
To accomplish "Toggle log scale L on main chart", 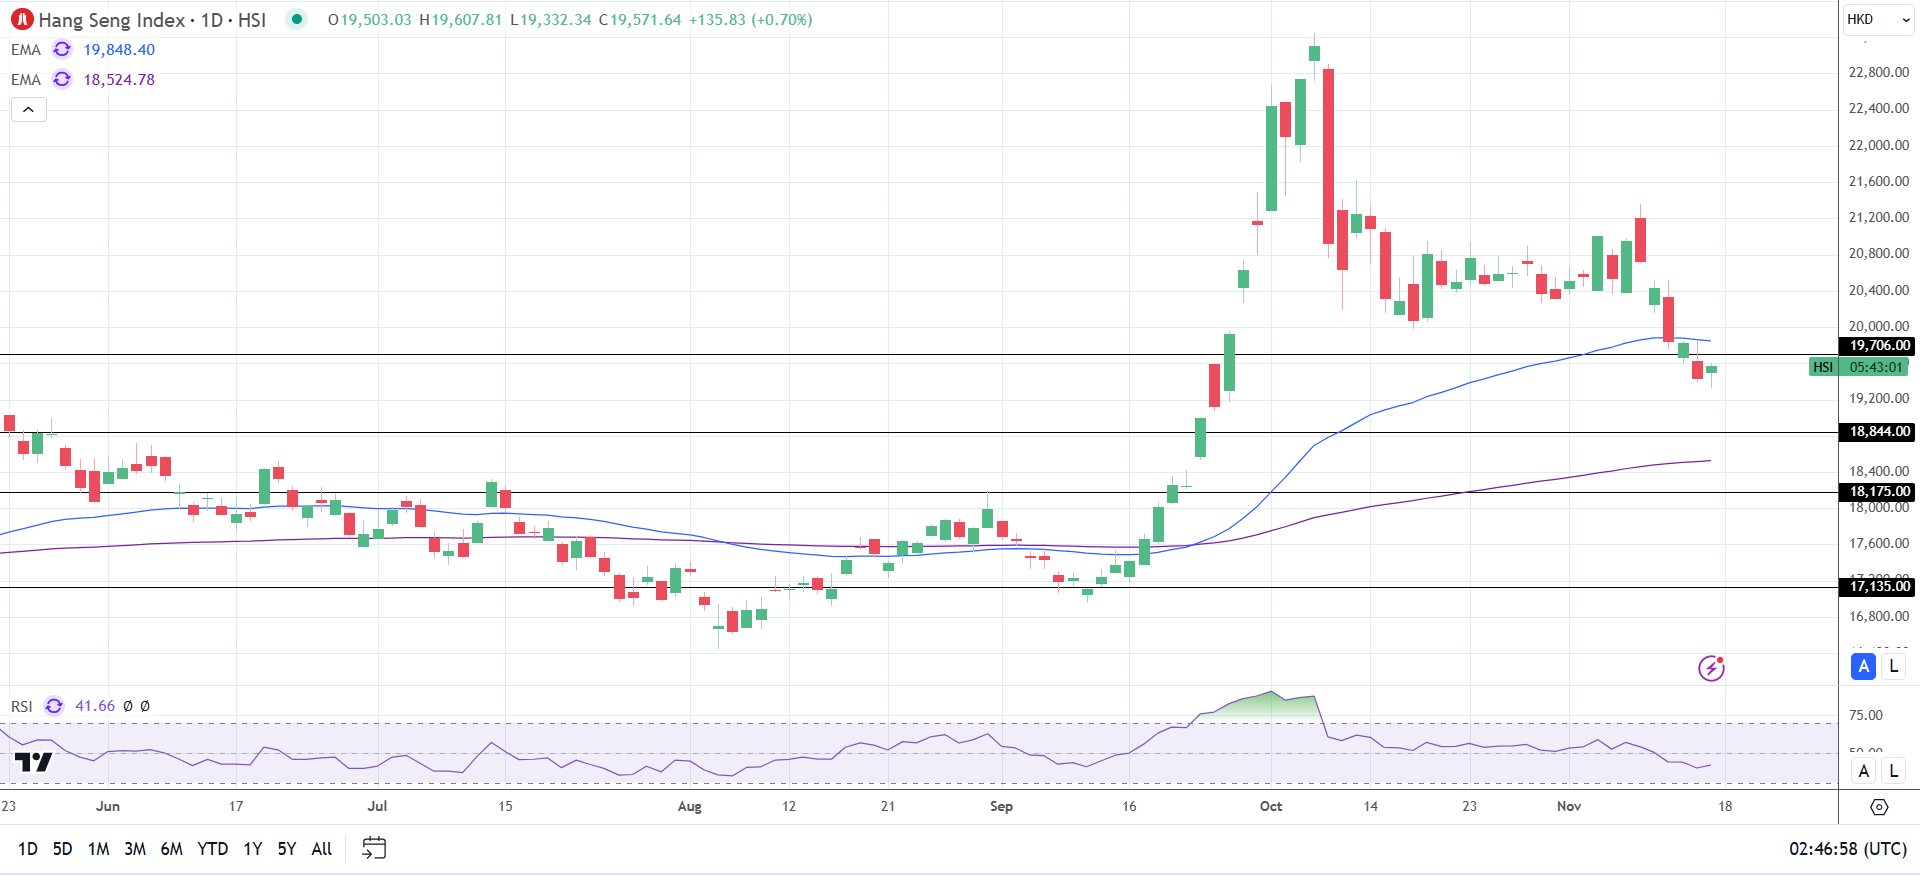I will click(x=1893, y=666).
